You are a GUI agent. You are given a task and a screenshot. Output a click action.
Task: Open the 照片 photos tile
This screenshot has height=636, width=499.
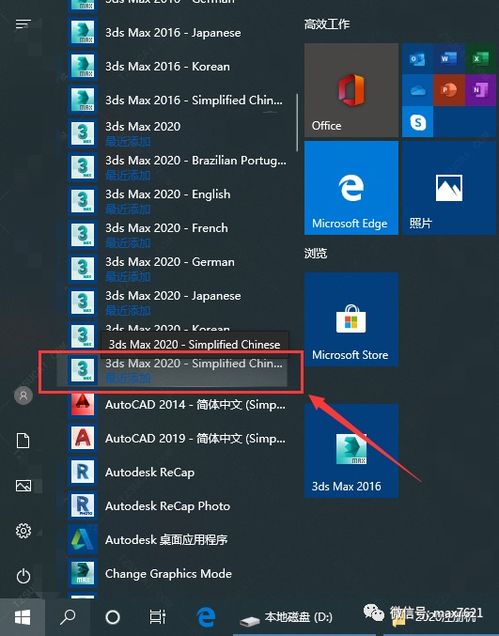[x=449, y=188]
